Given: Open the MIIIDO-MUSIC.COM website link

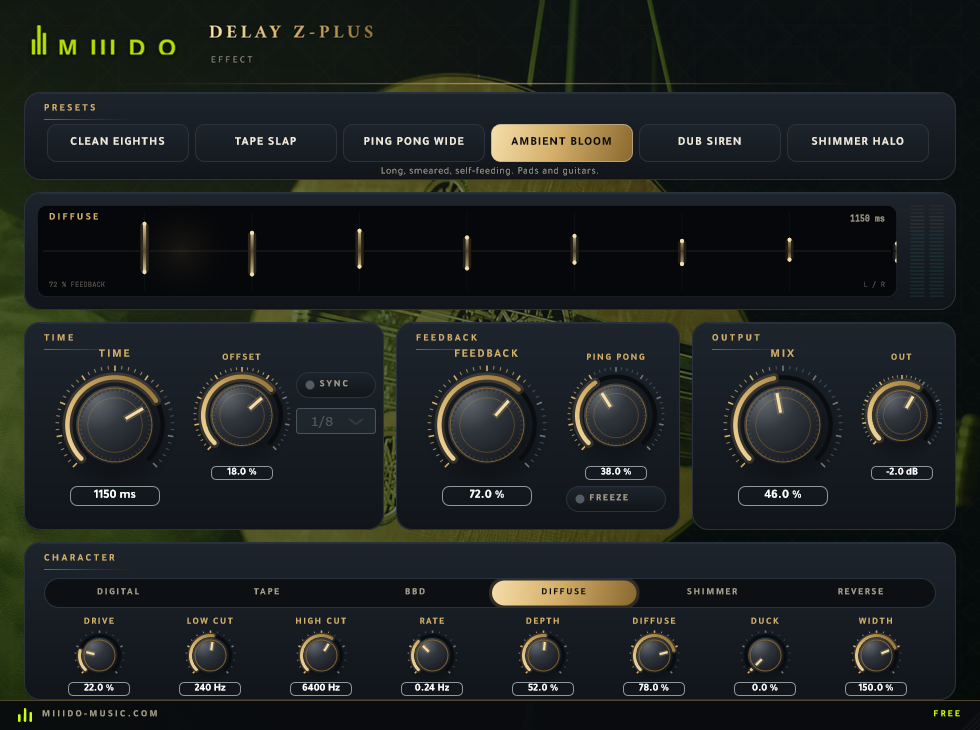Looking at the screenshot, I should click(100, 714).
